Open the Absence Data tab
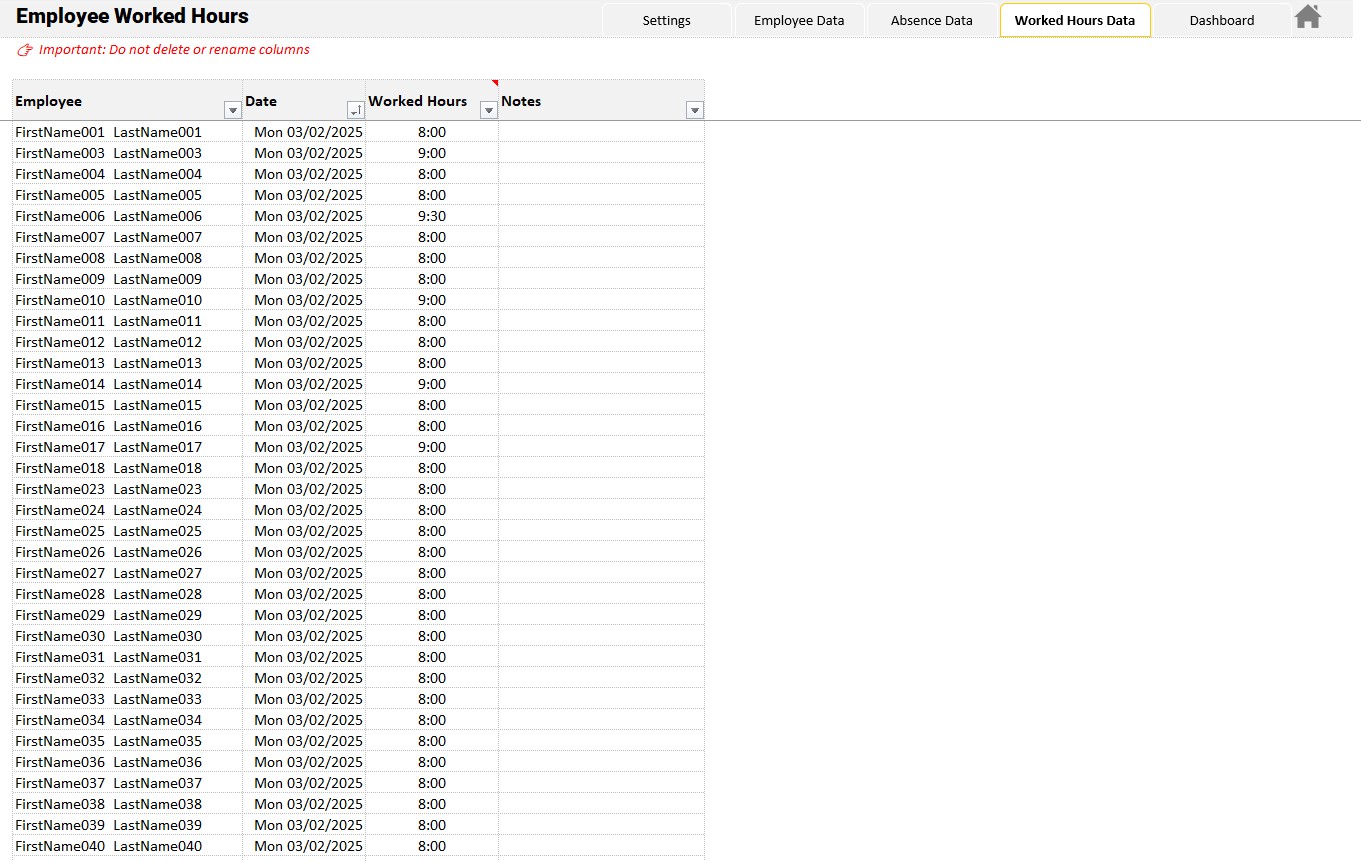 click(931, 20)
